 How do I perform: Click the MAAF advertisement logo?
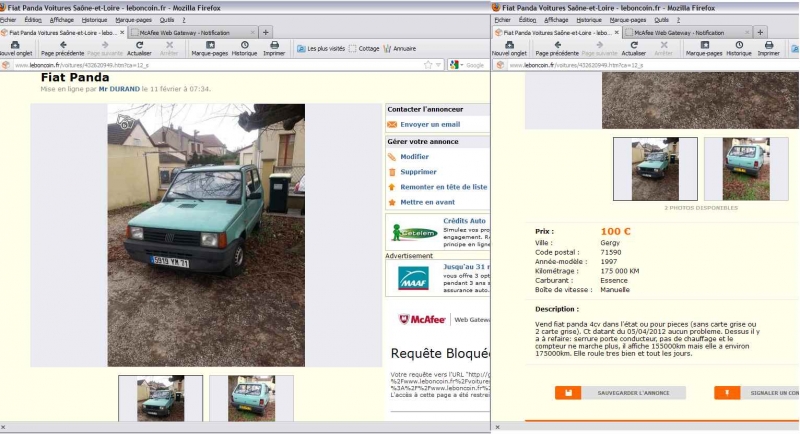pyautogui.click(x=413, y=278)
